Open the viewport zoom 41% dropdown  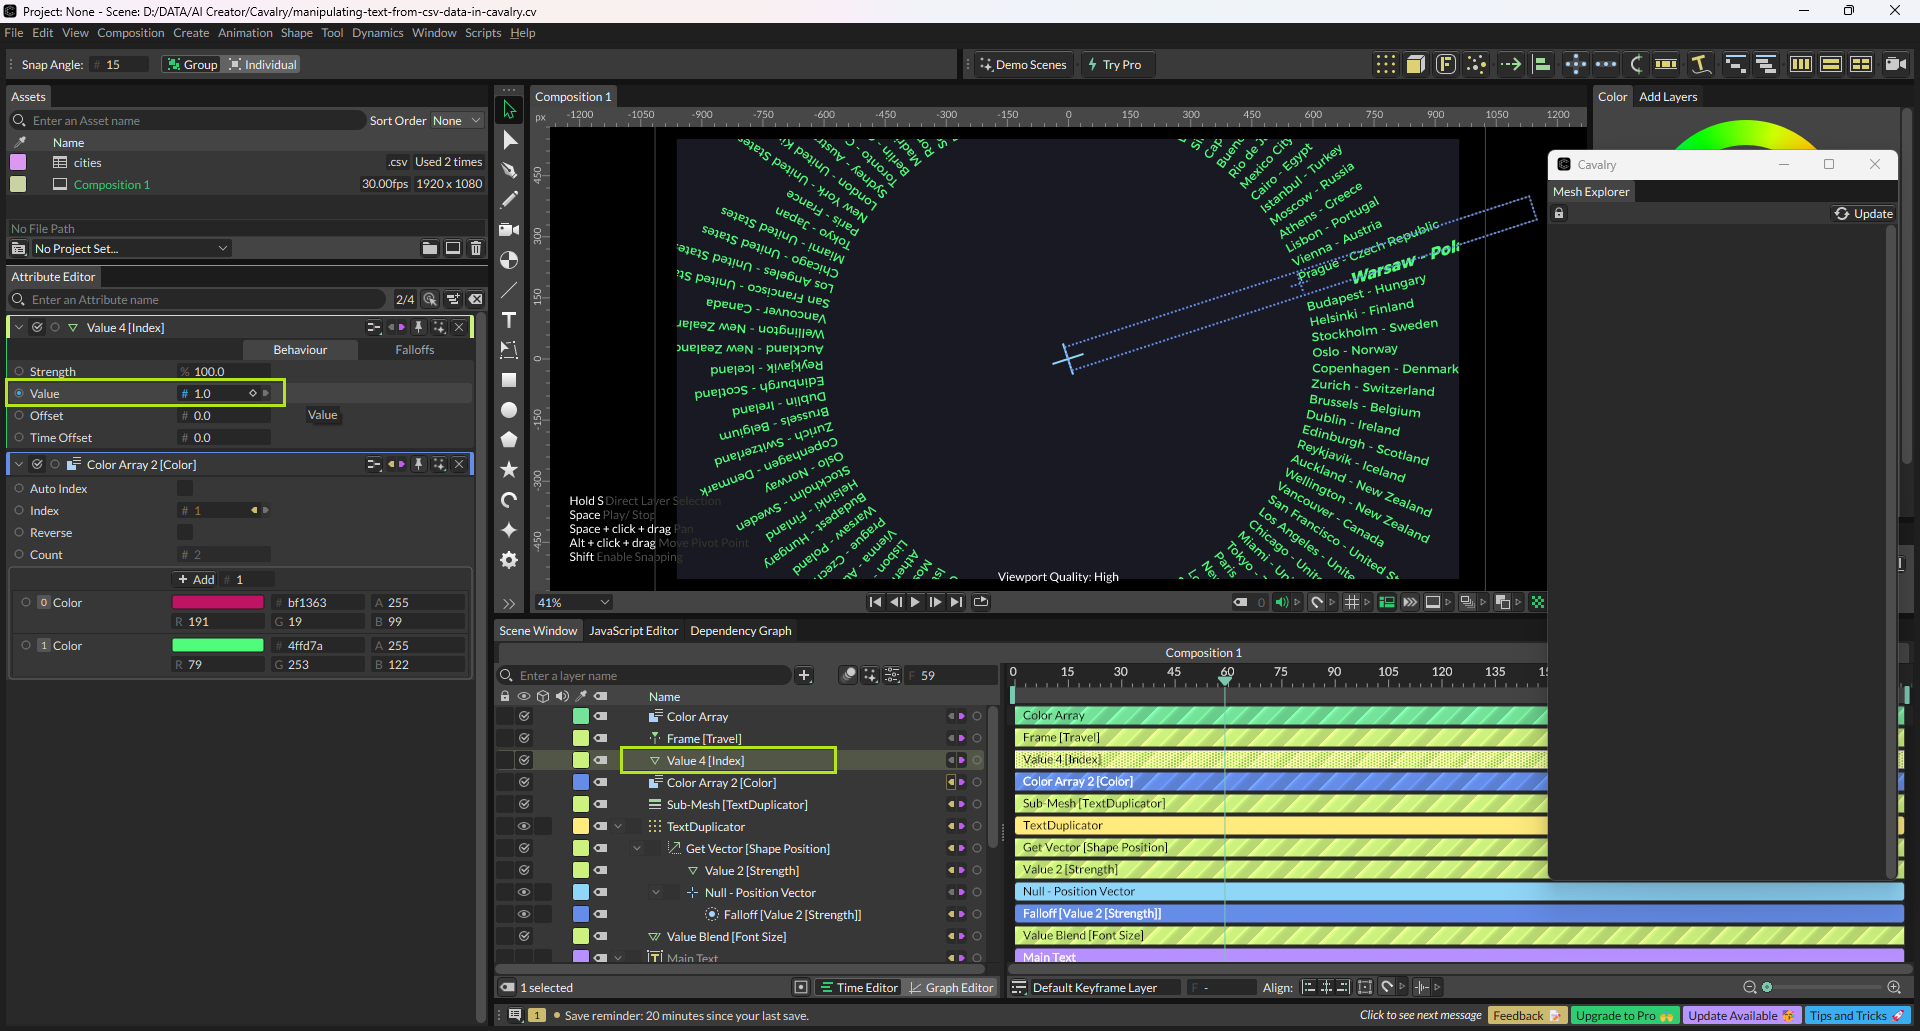tap(574, 602)
